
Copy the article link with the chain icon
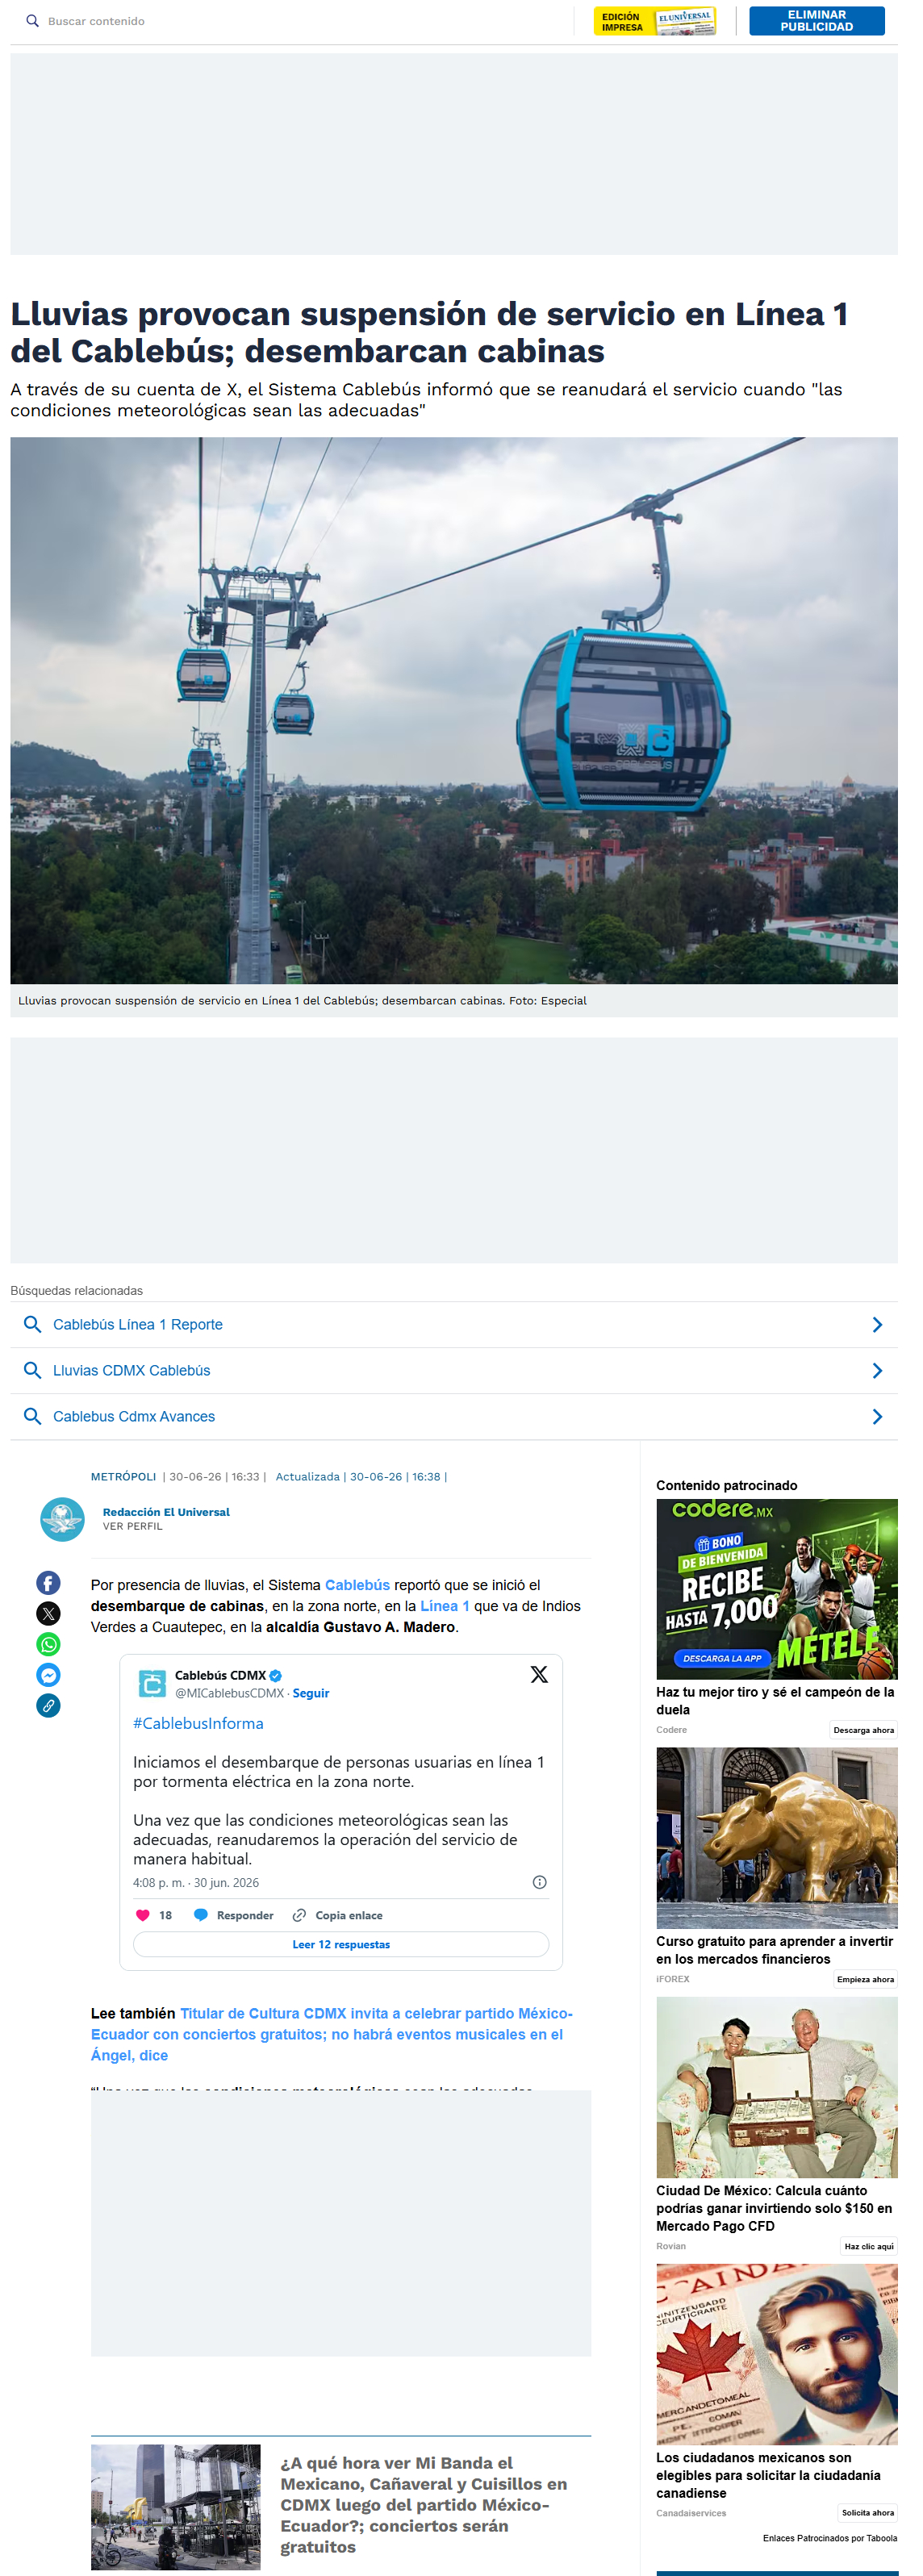point(48,1706)
